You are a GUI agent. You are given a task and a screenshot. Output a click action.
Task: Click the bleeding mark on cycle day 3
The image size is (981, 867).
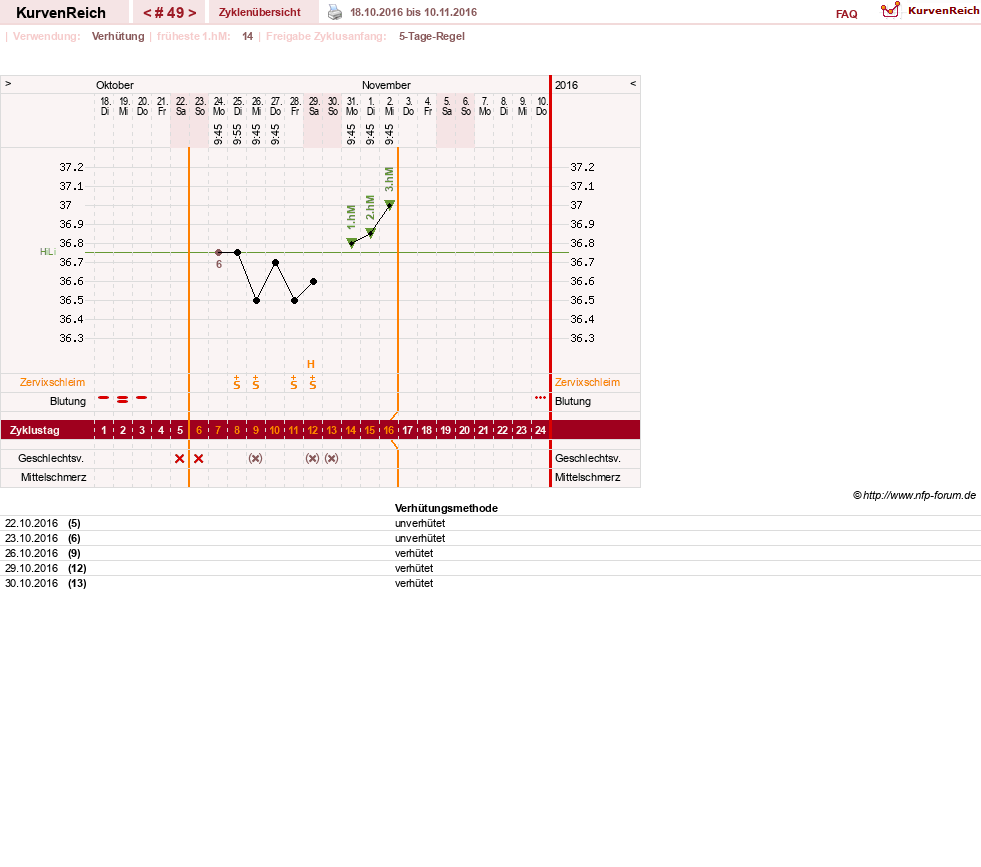pos(142,398)
